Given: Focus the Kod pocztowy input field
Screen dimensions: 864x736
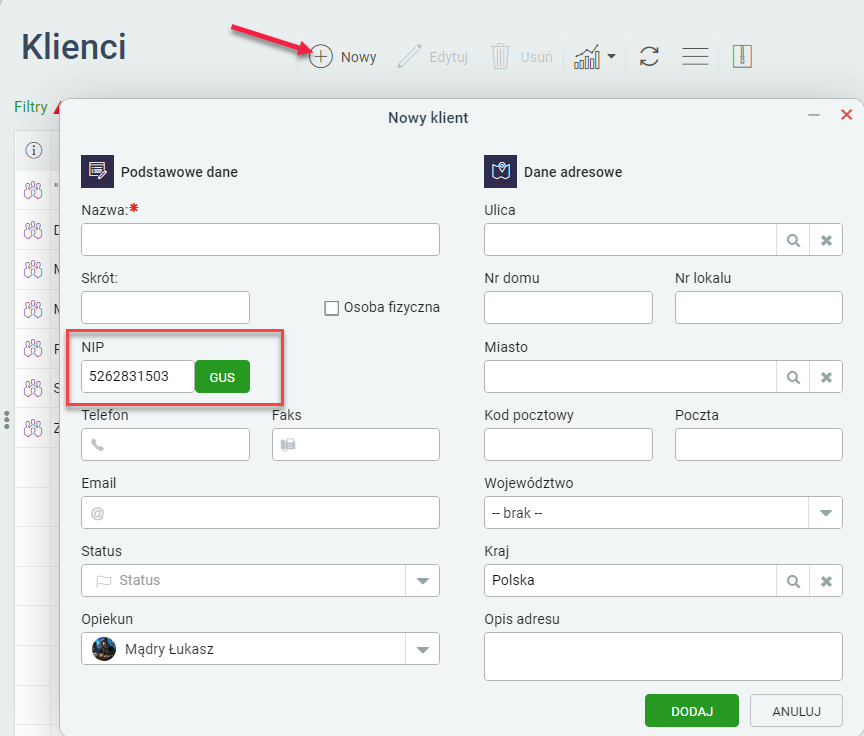Looking at the screenshot, I should 568,445.
